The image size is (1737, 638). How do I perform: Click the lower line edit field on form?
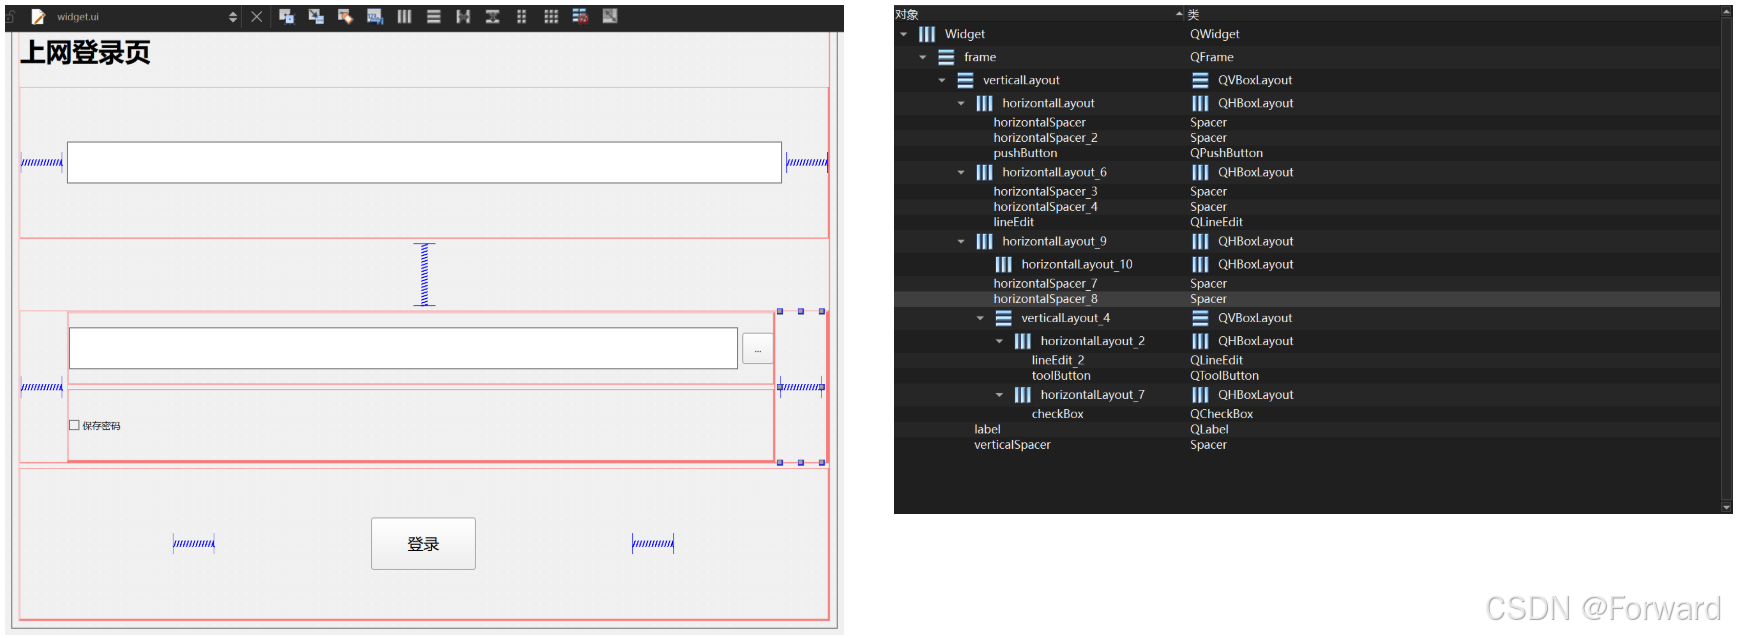403,348
